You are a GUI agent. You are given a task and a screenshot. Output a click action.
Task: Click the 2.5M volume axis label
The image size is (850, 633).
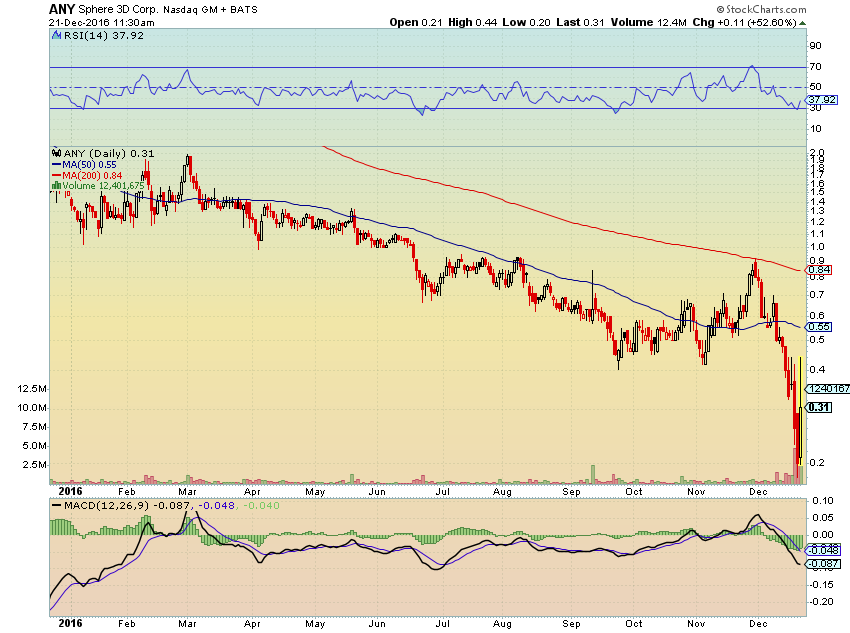pyautogui.click(x=34, y=465)
